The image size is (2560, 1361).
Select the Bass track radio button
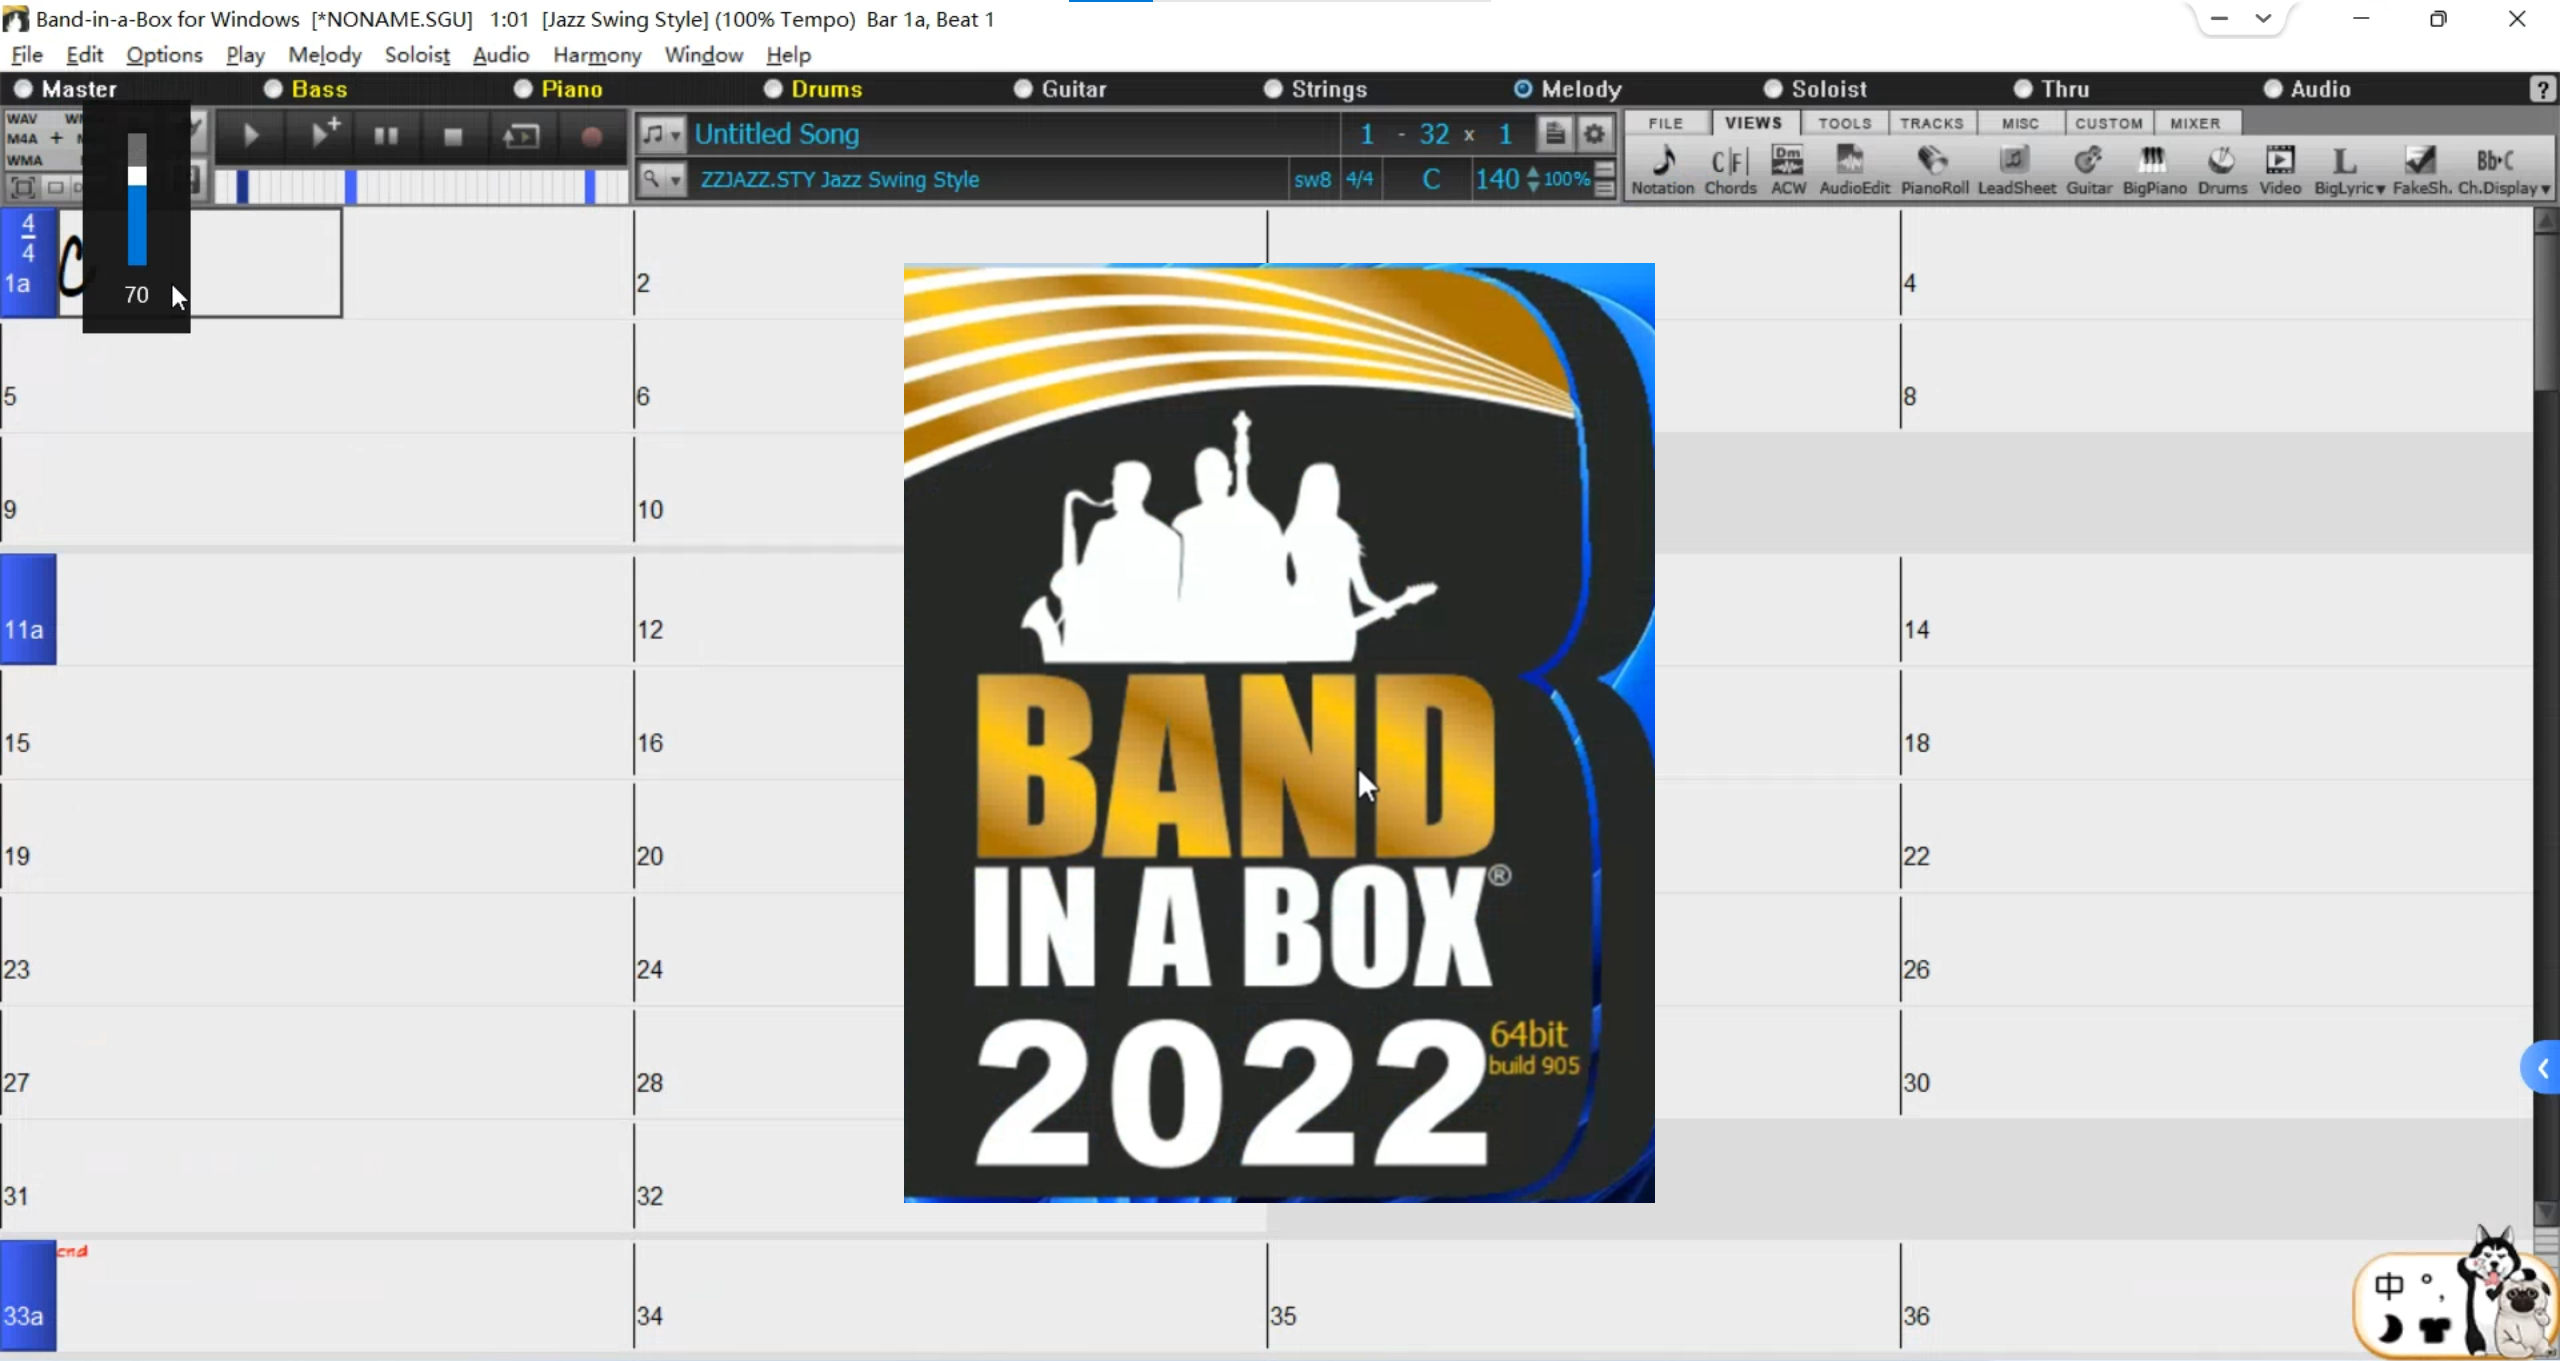pyautogui.click(x=272, y=89)
